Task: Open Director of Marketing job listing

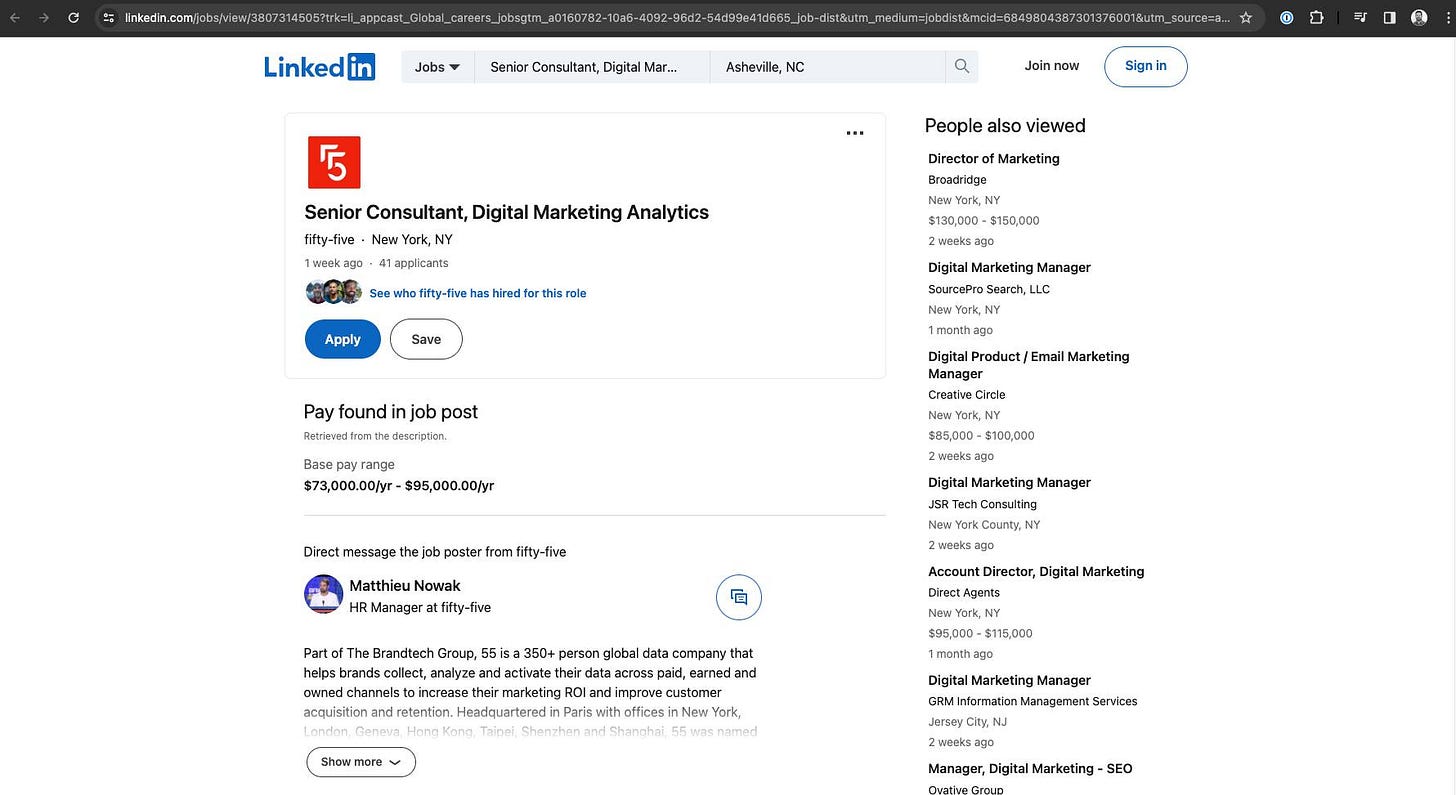Action: click(994, 158)
